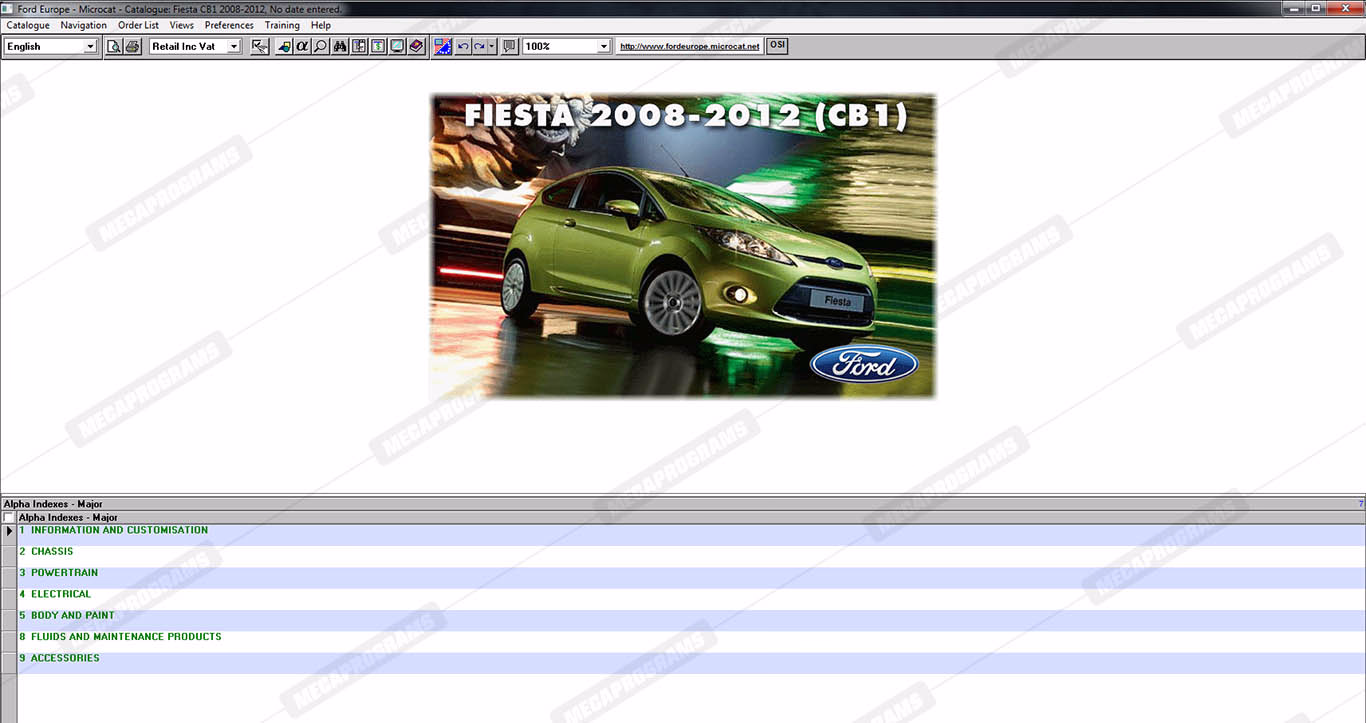
Task: Click the undo arrow icon
Action: click(x=462, y=46)
